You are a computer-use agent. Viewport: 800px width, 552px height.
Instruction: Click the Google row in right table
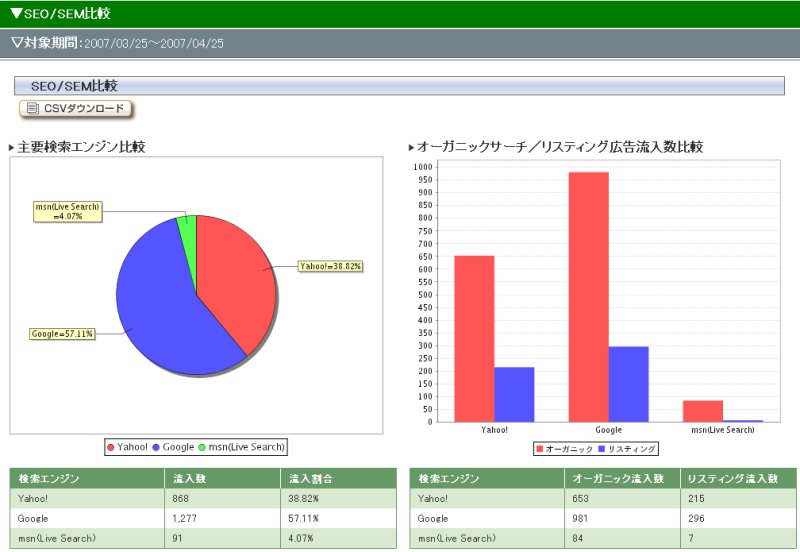pos(603,518)
